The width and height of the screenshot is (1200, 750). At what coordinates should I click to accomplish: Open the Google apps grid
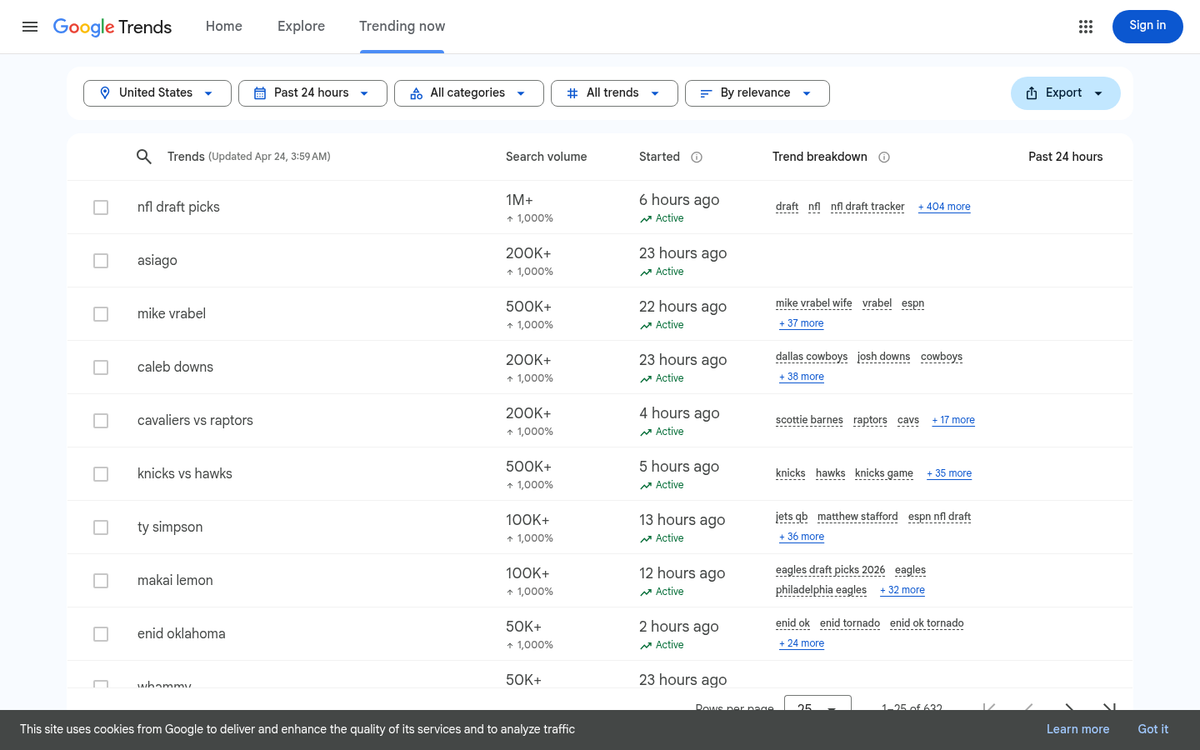tap(1086, 26)
